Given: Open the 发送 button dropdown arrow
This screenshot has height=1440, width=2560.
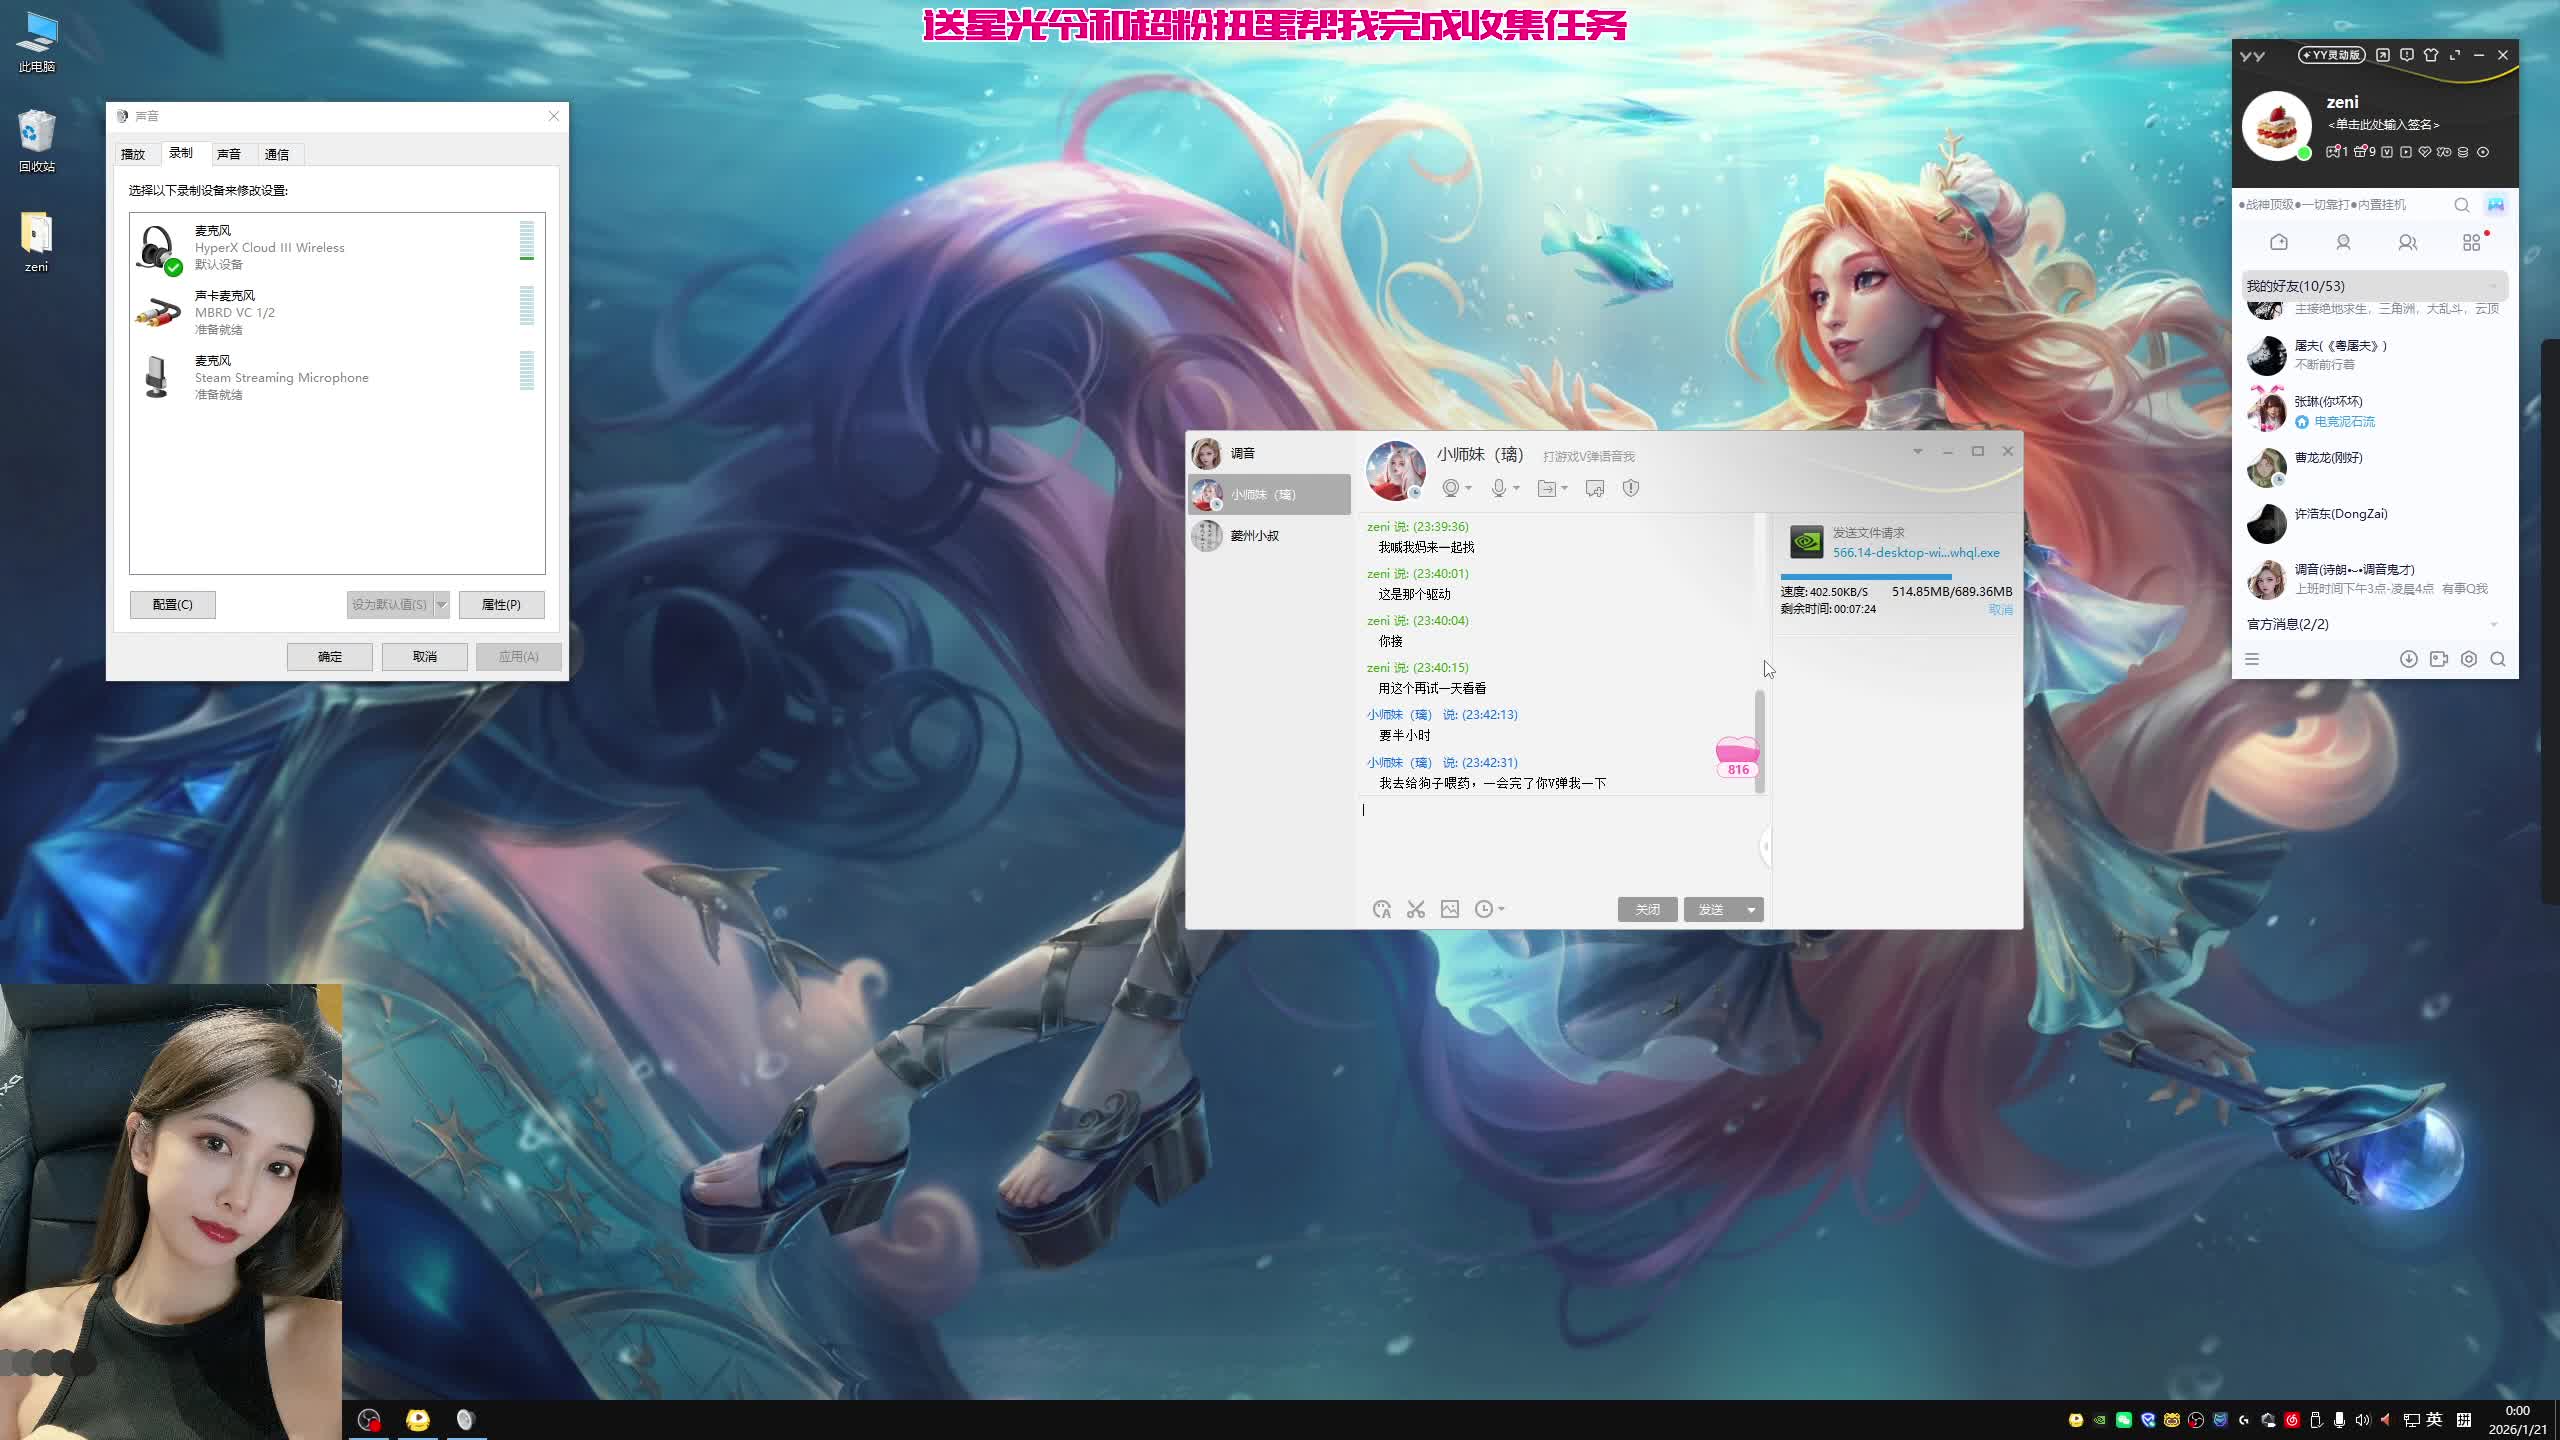Looking at the screenshot, I should tap(1751, 909).
